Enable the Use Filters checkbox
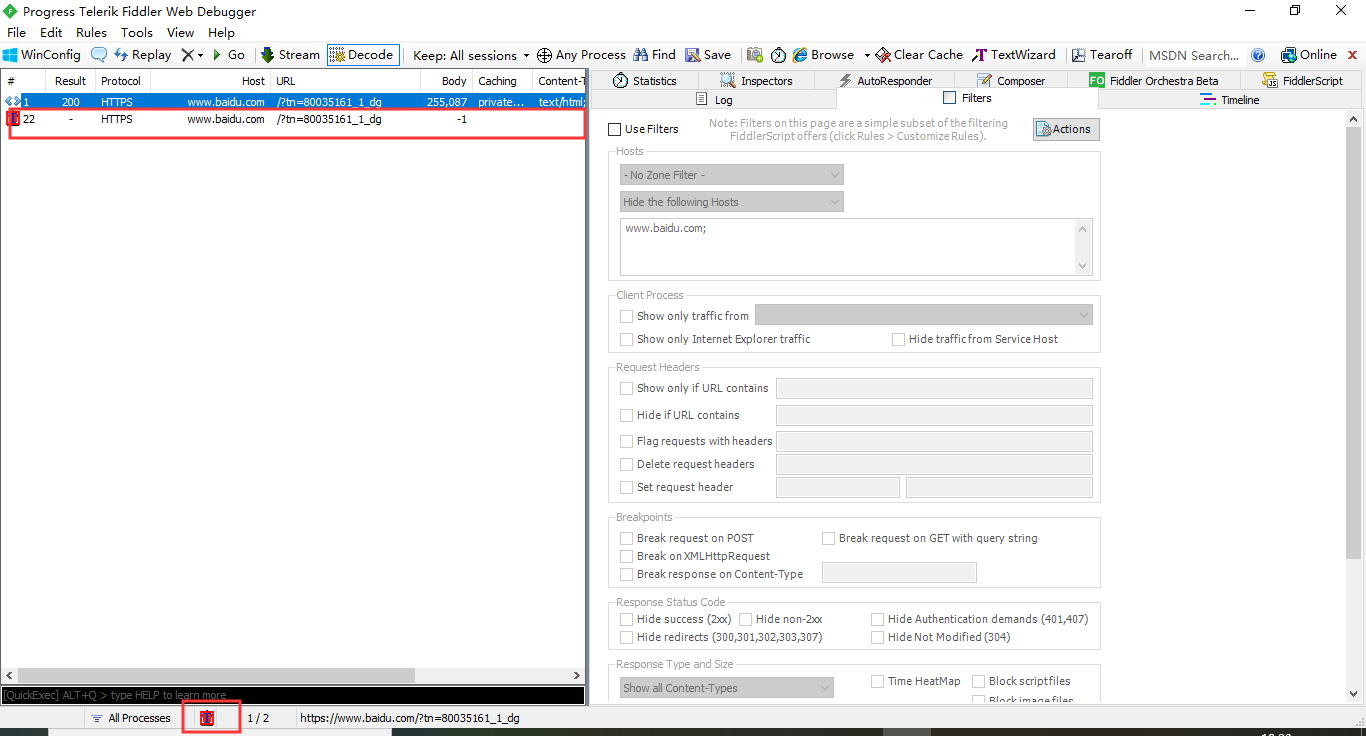Viewport: 1366px width, 736px height. pyautogui.click(x=615, y=129)
